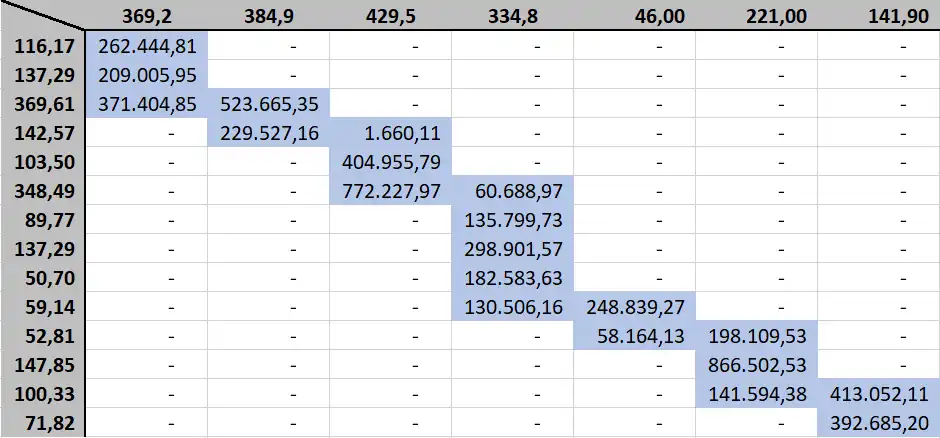
Task: Select the cell with value 298.901,57
Action: 513,248
